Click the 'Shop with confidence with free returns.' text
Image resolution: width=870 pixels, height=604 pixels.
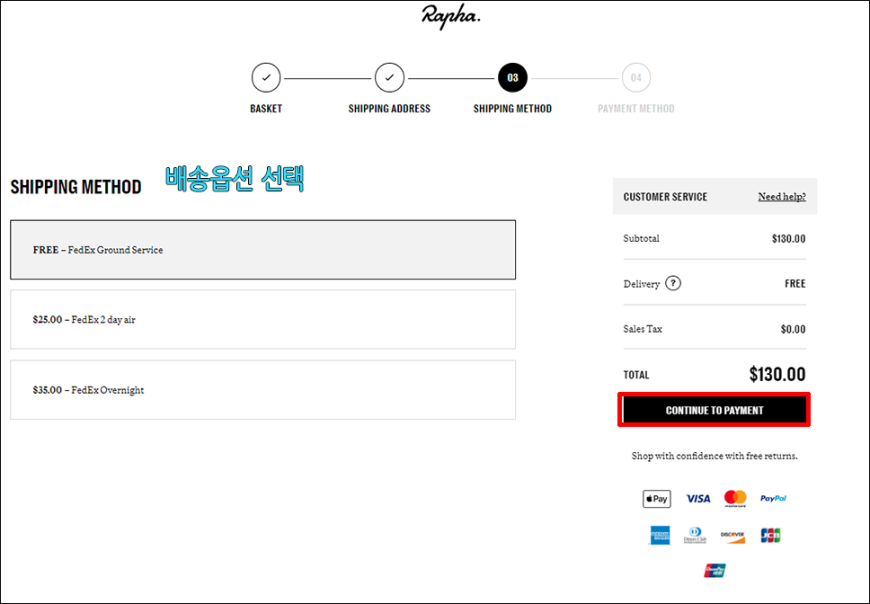(715, 456)
